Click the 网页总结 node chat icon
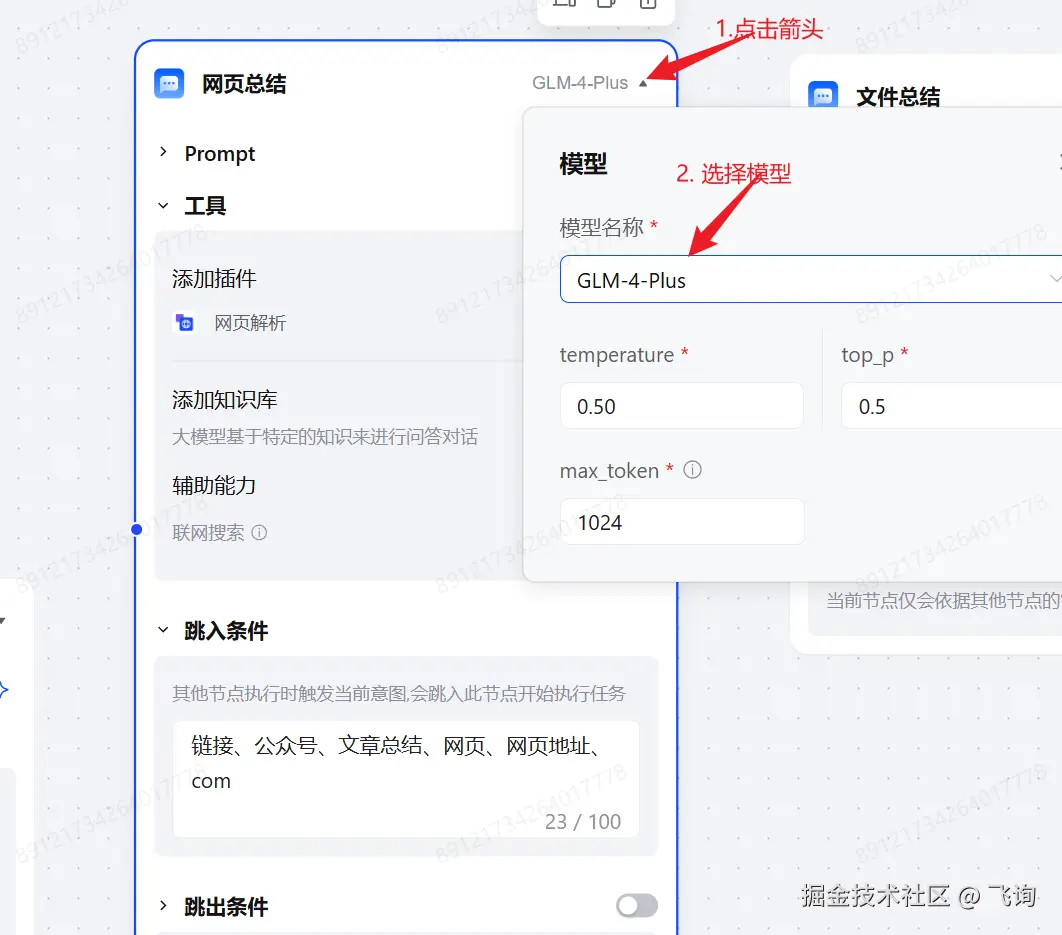The width and height of the screenshot is (1062, 935). click(x=169, y=84)
